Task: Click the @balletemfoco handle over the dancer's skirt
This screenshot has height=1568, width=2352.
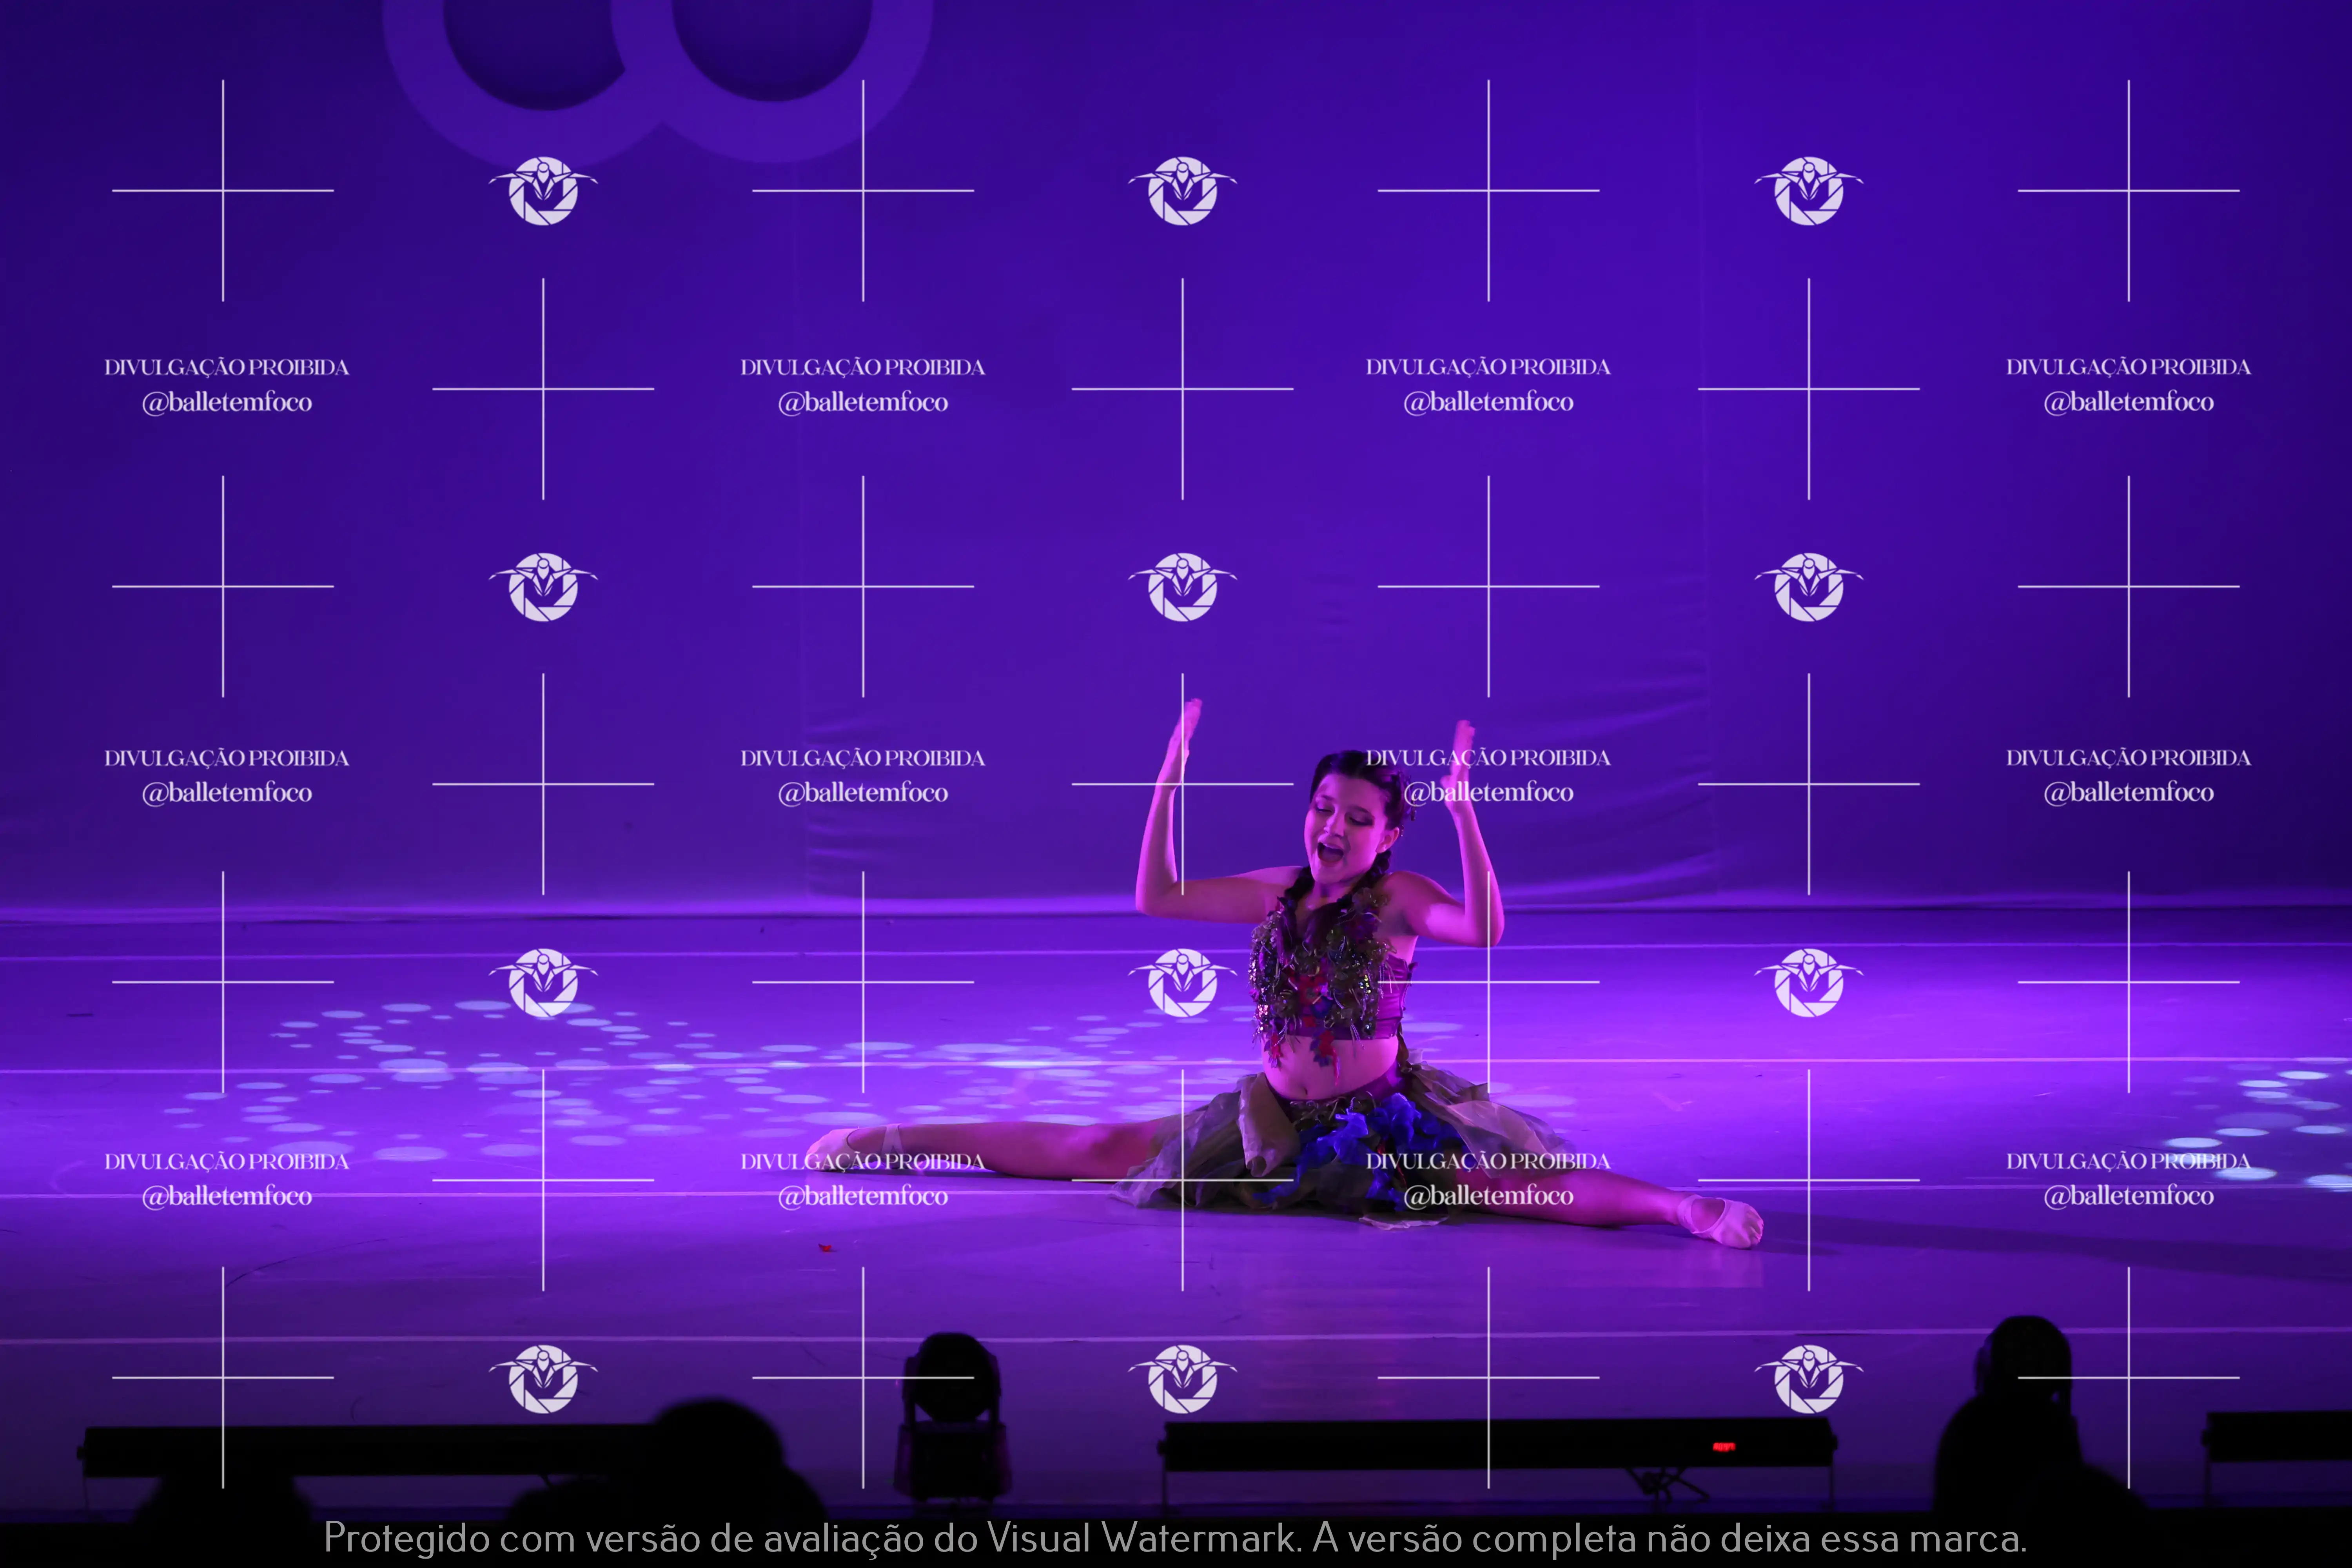Action: click(1488, 1195)
